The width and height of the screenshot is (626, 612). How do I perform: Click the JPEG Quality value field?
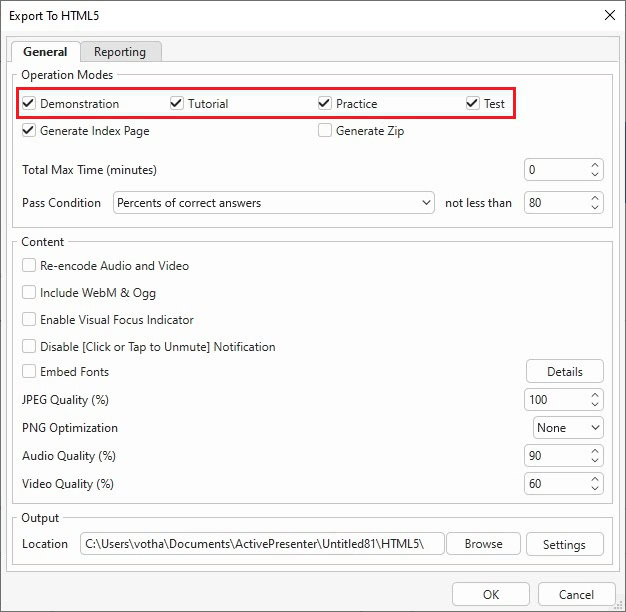point(555,400)
